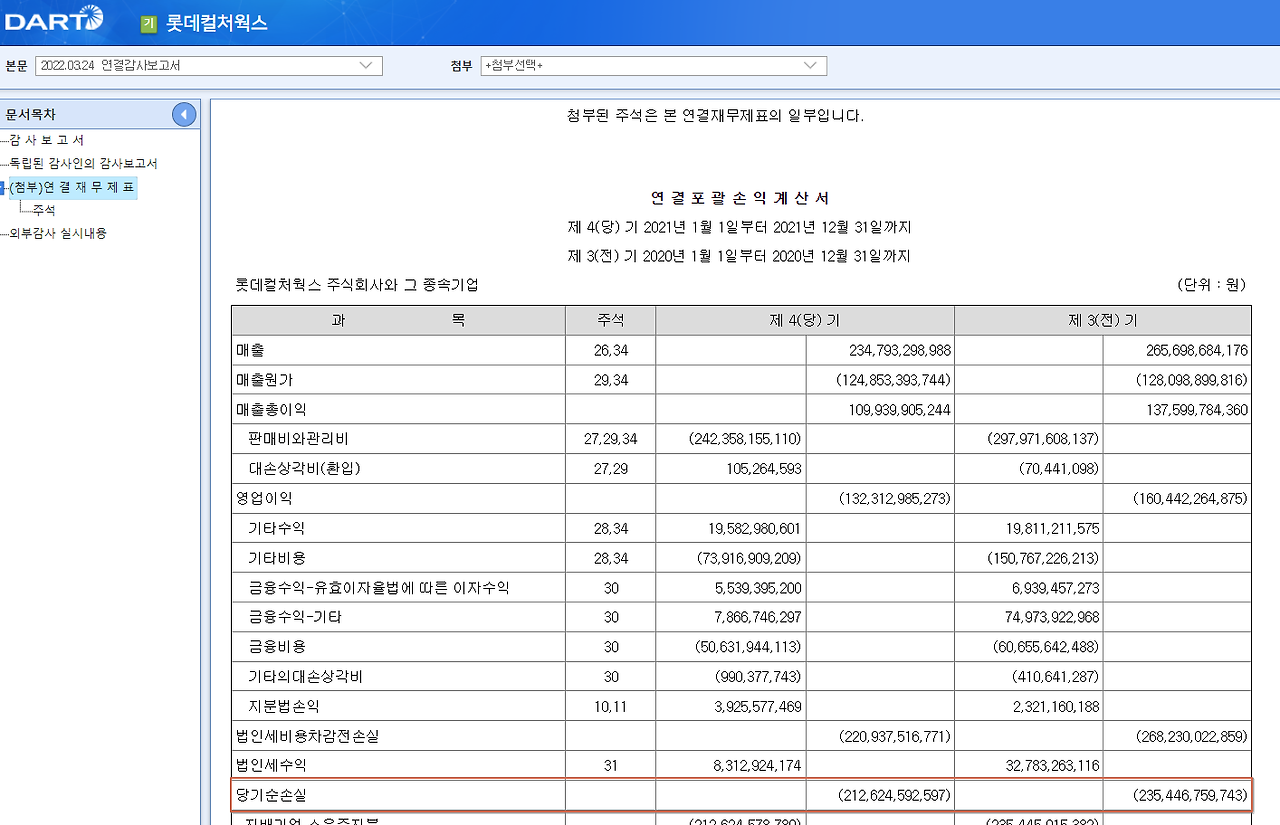Click the DART logo

click(x=55, y=18)
